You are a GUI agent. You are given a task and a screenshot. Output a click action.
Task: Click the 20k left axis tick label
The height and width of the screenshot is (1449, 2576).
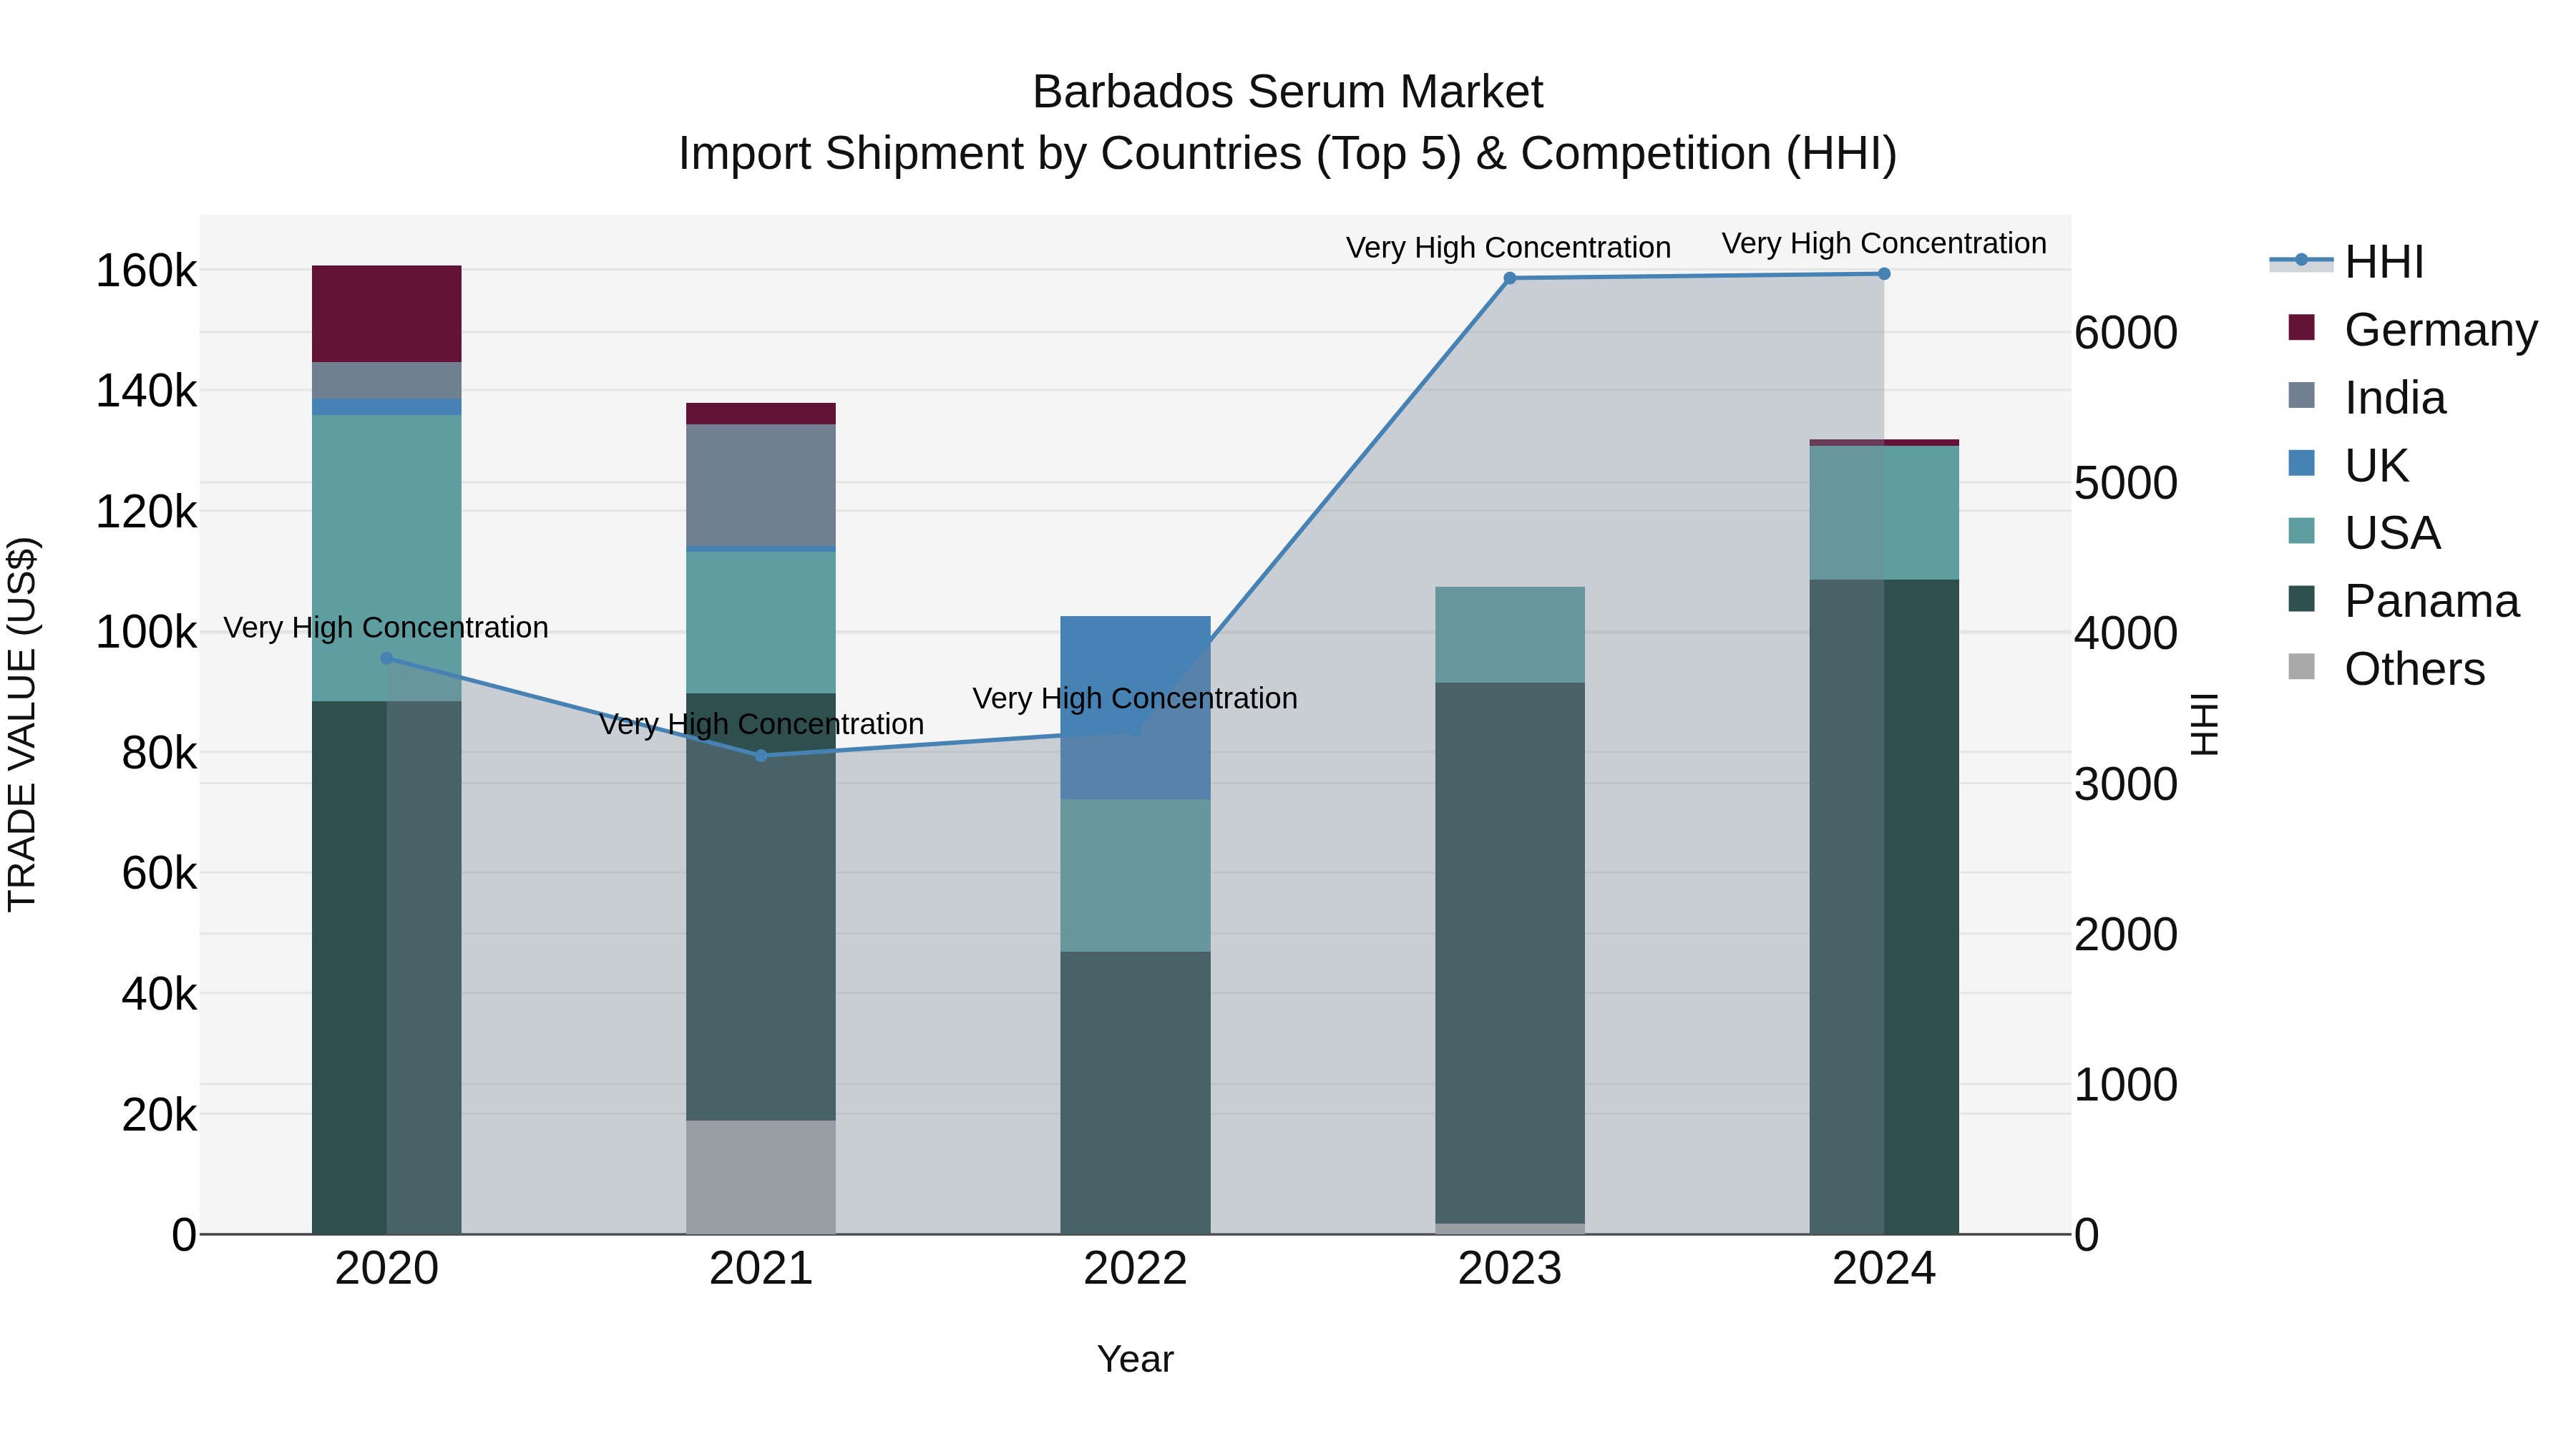(159, 1115)
